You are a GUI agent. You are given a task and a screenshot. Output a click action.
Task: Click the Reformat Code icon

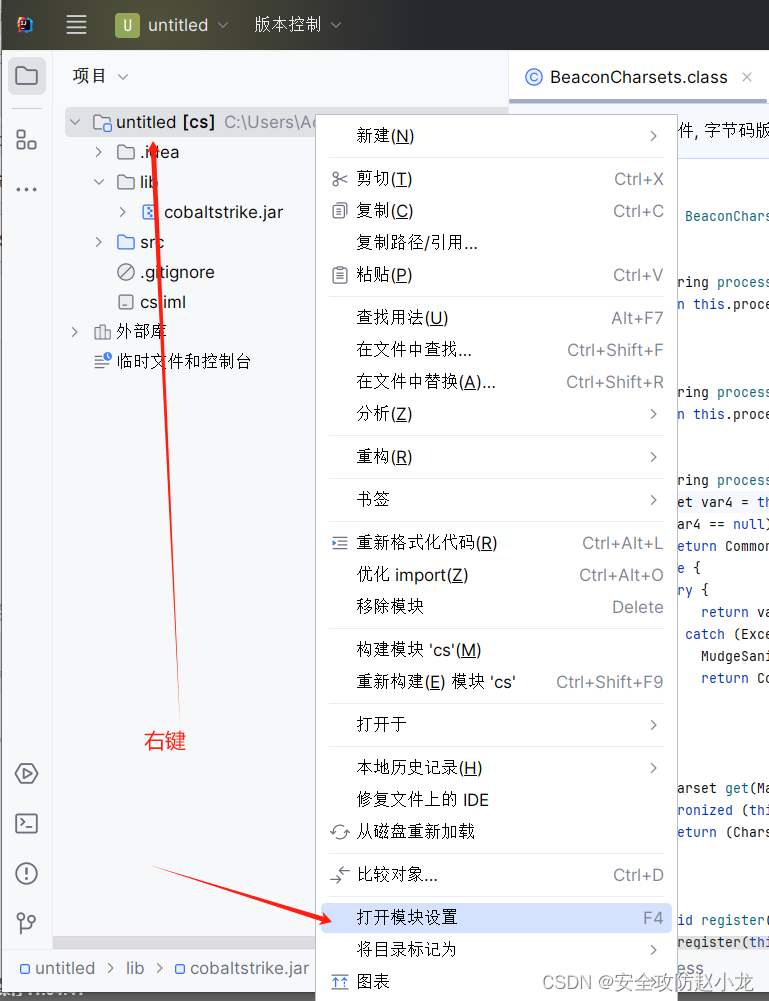pos(340,543)
